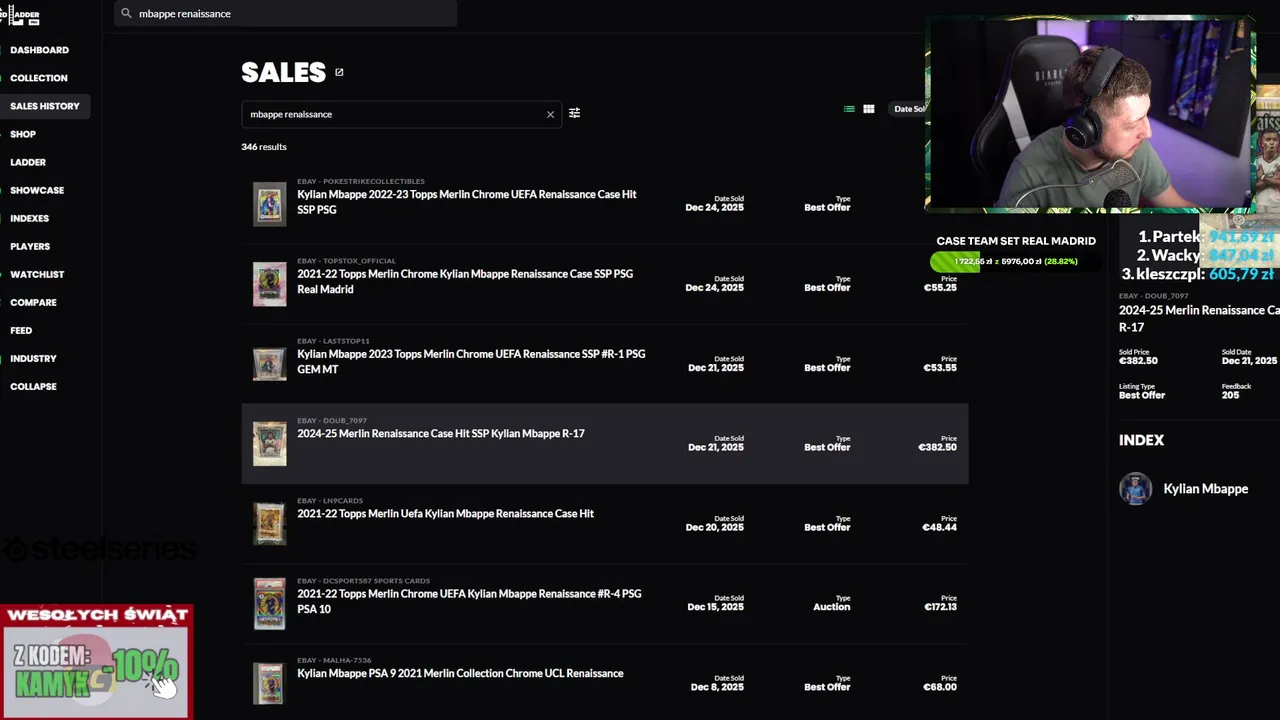Click eBay seller label DOUB_7097 in detail panel

click(x=1153, y=296)
